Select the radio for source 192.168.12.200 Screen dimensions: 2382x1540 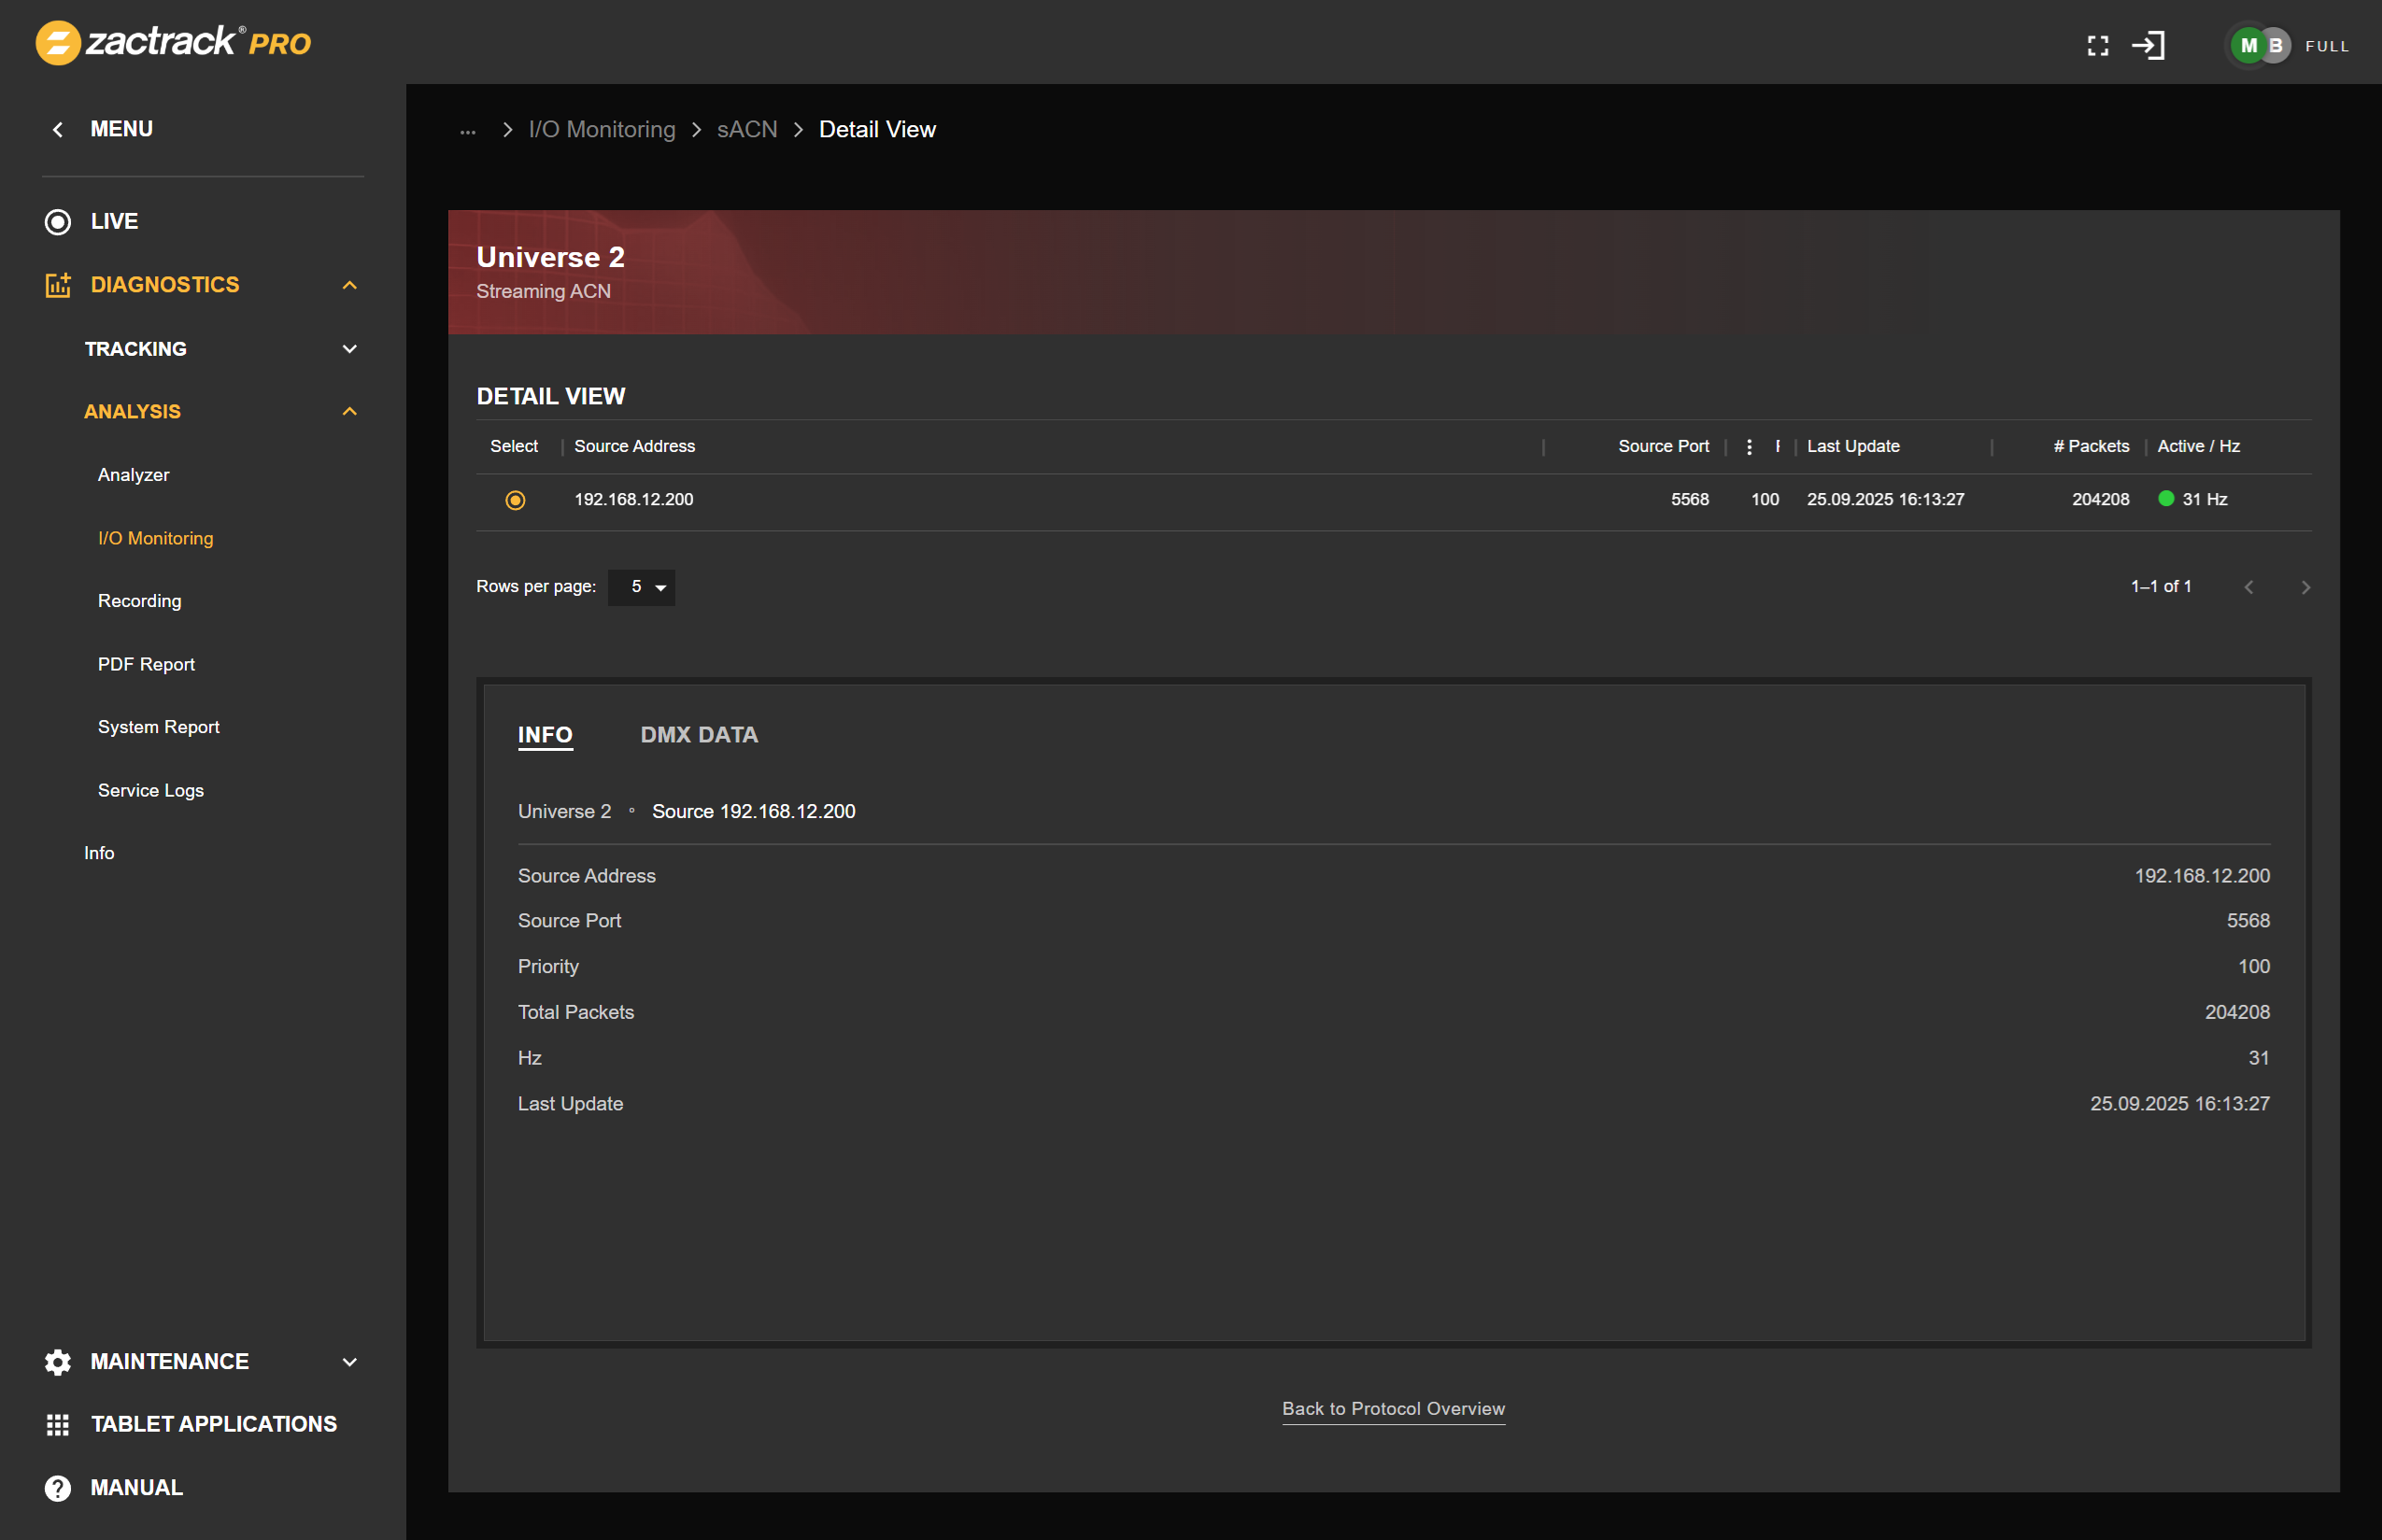pyautogui.click(x=514, y=499)
